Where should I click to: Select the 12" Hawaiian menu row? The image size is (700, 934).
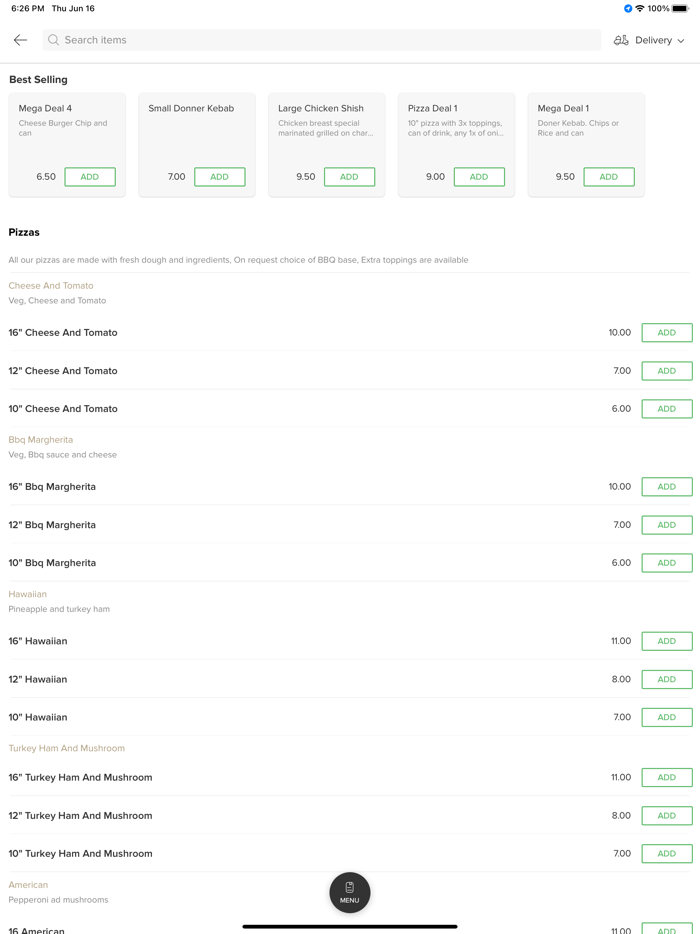pos(300,679)
